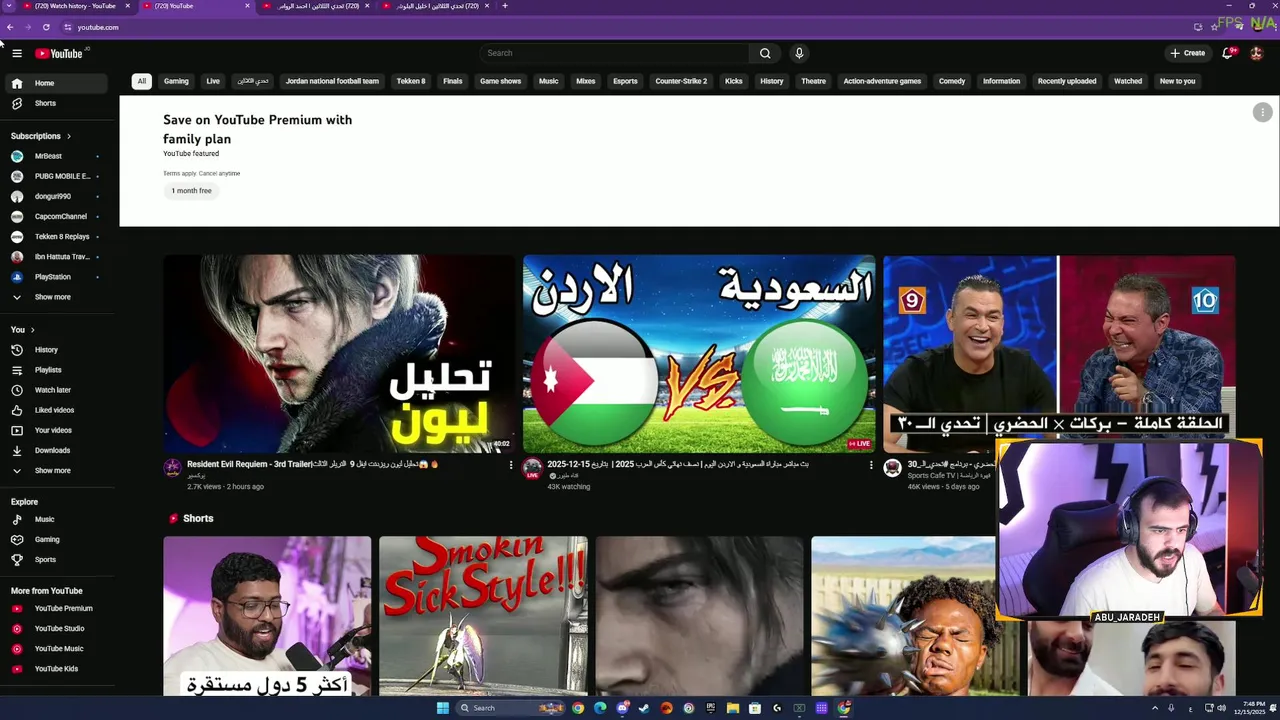
Task: Select the Tekken 8 filter chip
Action: pos(411,81)
